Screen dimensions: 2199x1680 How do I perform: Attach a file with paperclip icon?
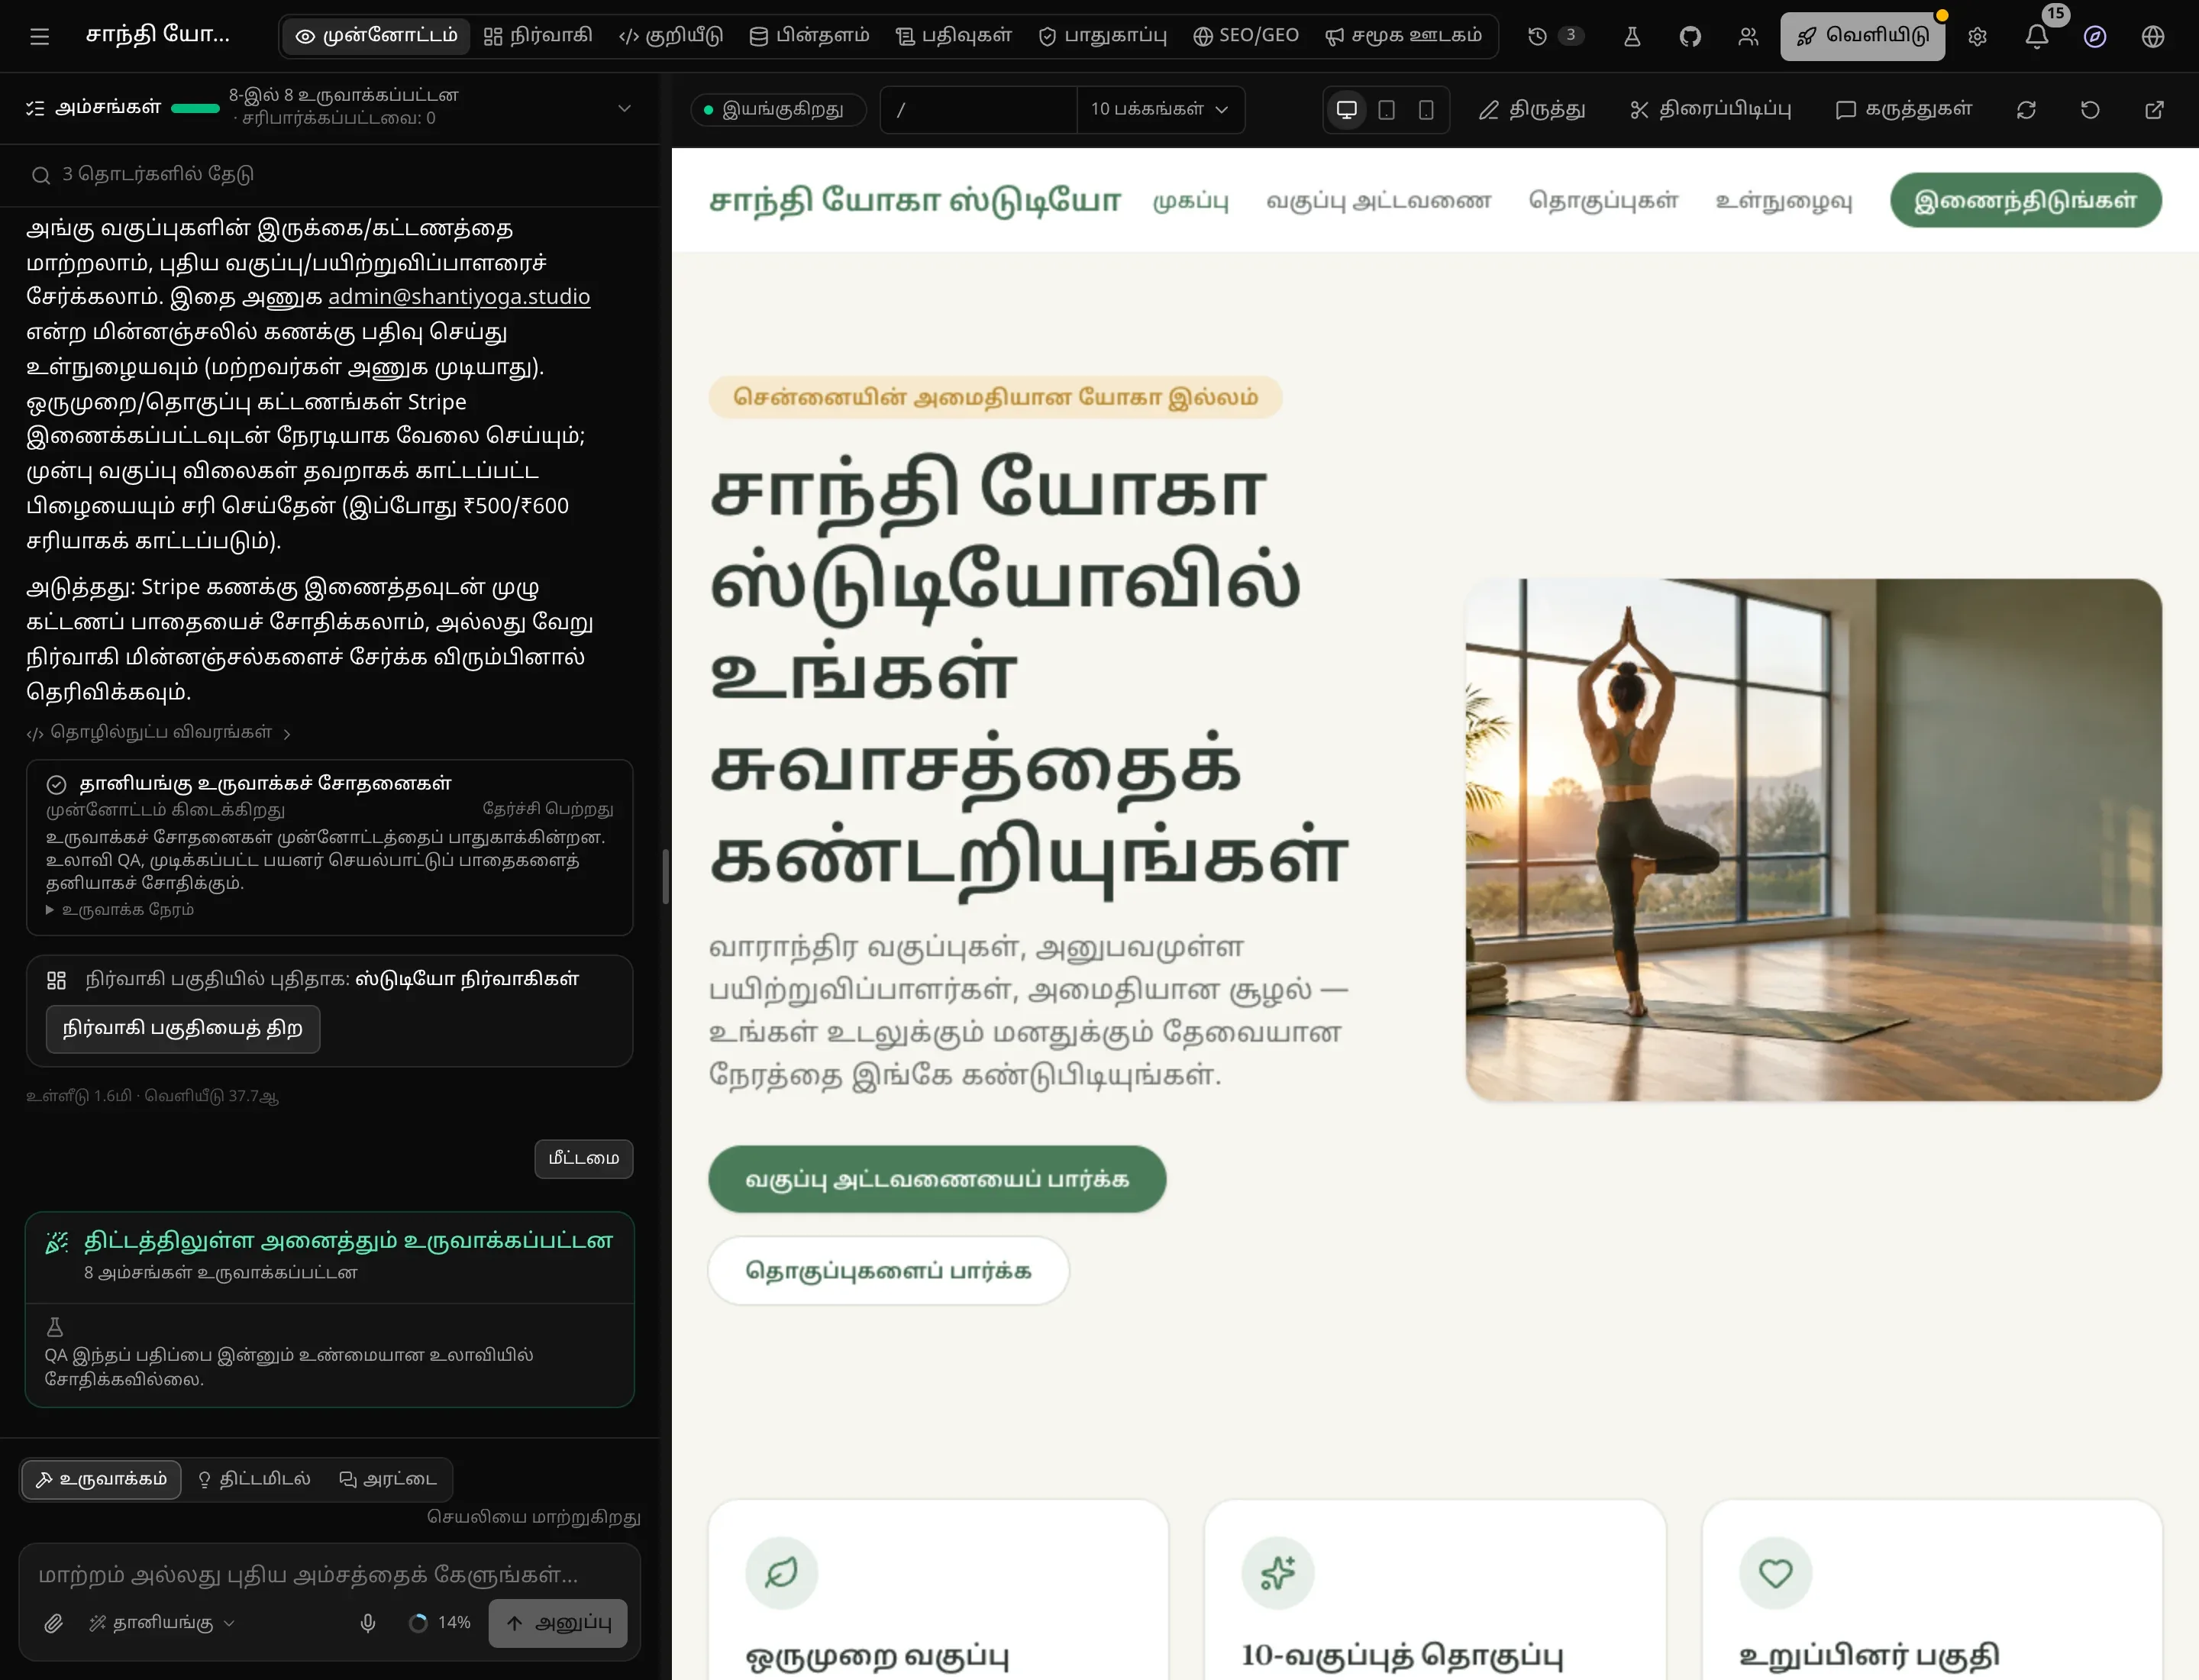(54, 1623)
